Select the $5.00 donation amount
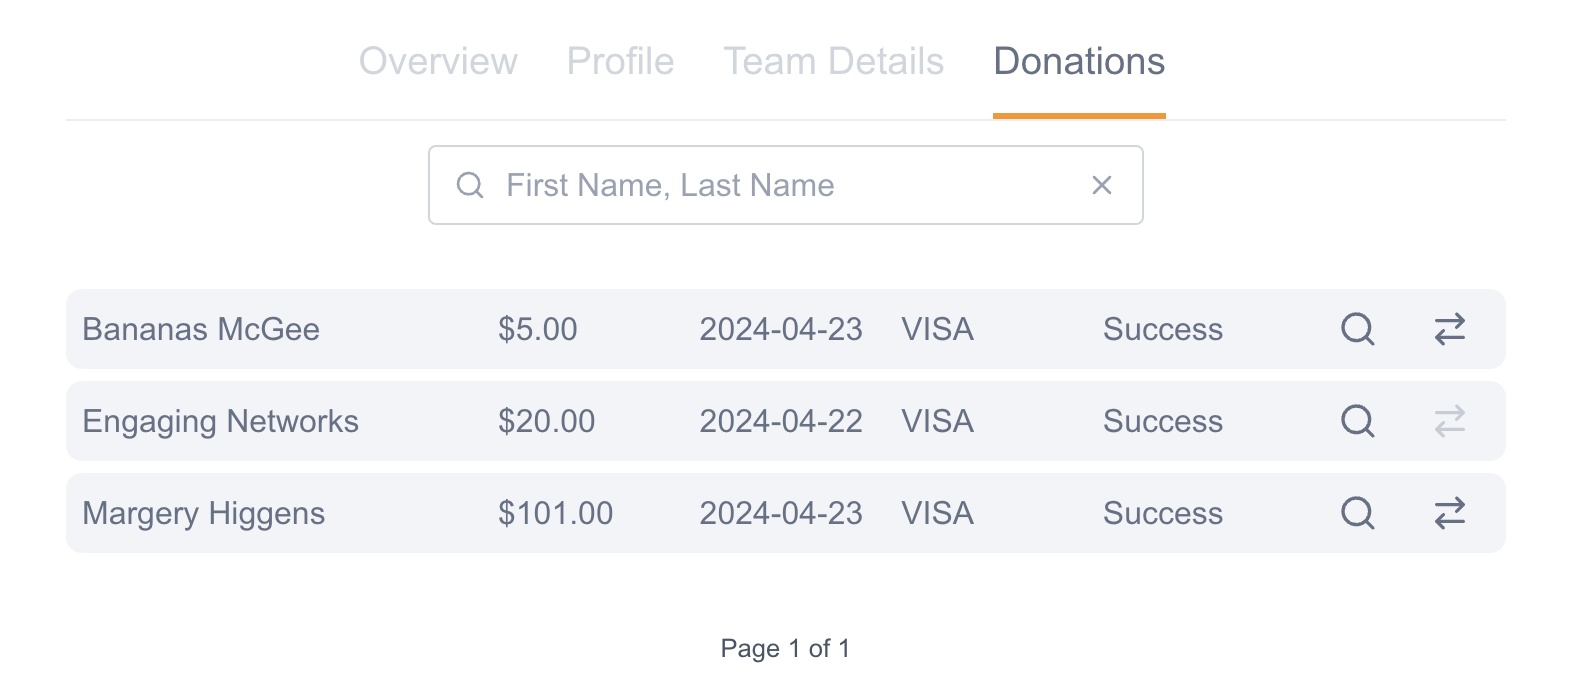1582x696 pixels. point(537,329)
